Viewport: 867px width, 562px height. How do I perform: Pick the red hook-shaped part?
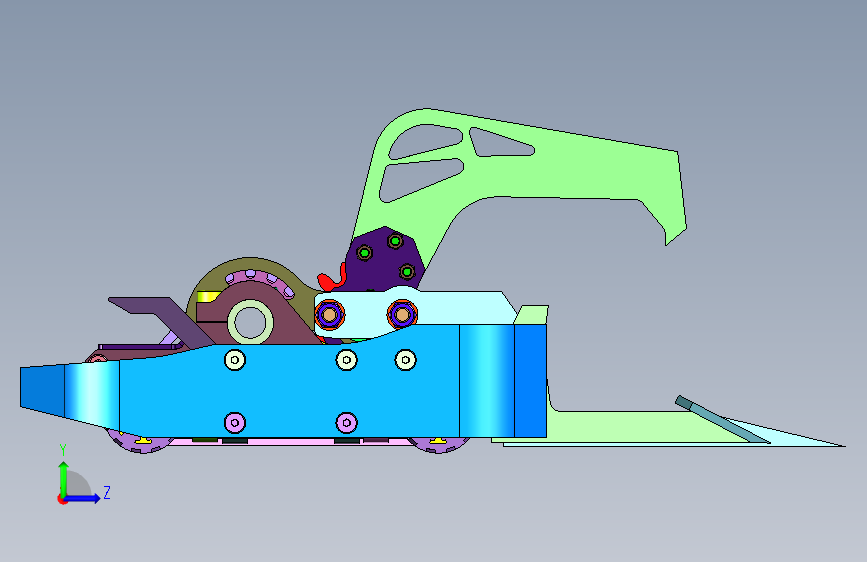point(331,279)
